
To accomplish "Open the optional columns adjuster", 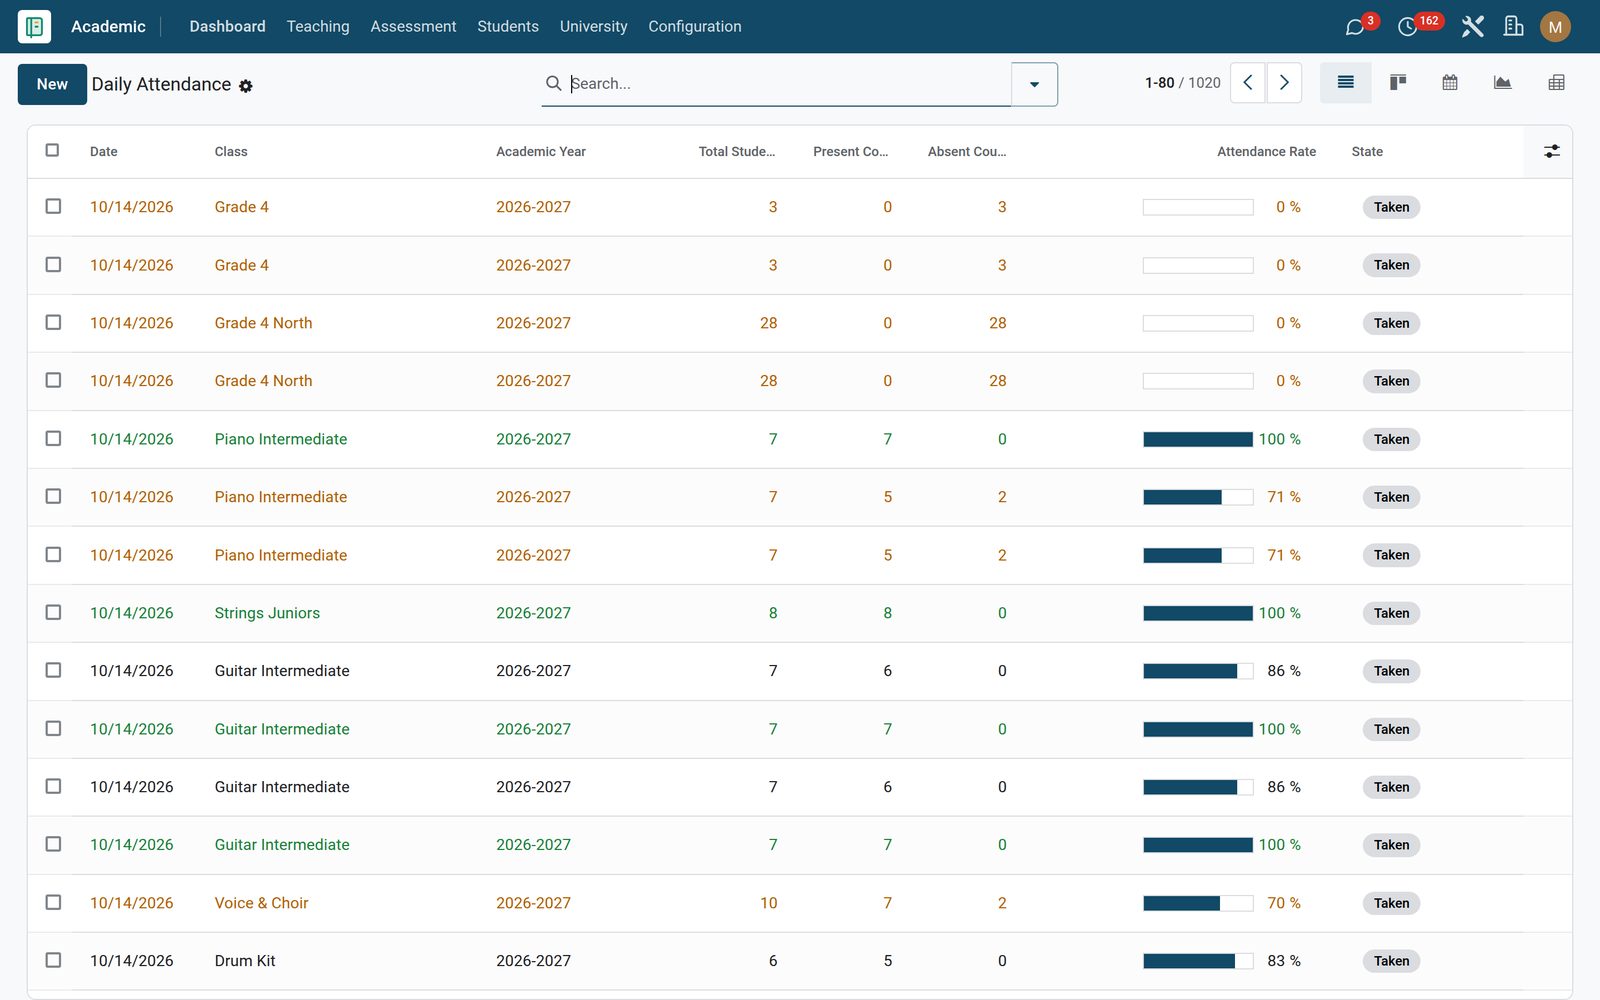I will (1551, 151).
